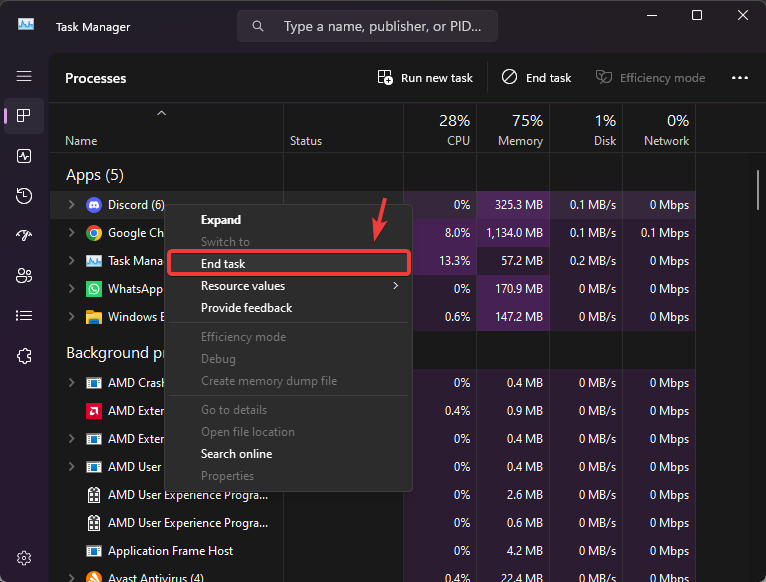Open the Users page icon
766x582 pixels.
coord(24,275)
